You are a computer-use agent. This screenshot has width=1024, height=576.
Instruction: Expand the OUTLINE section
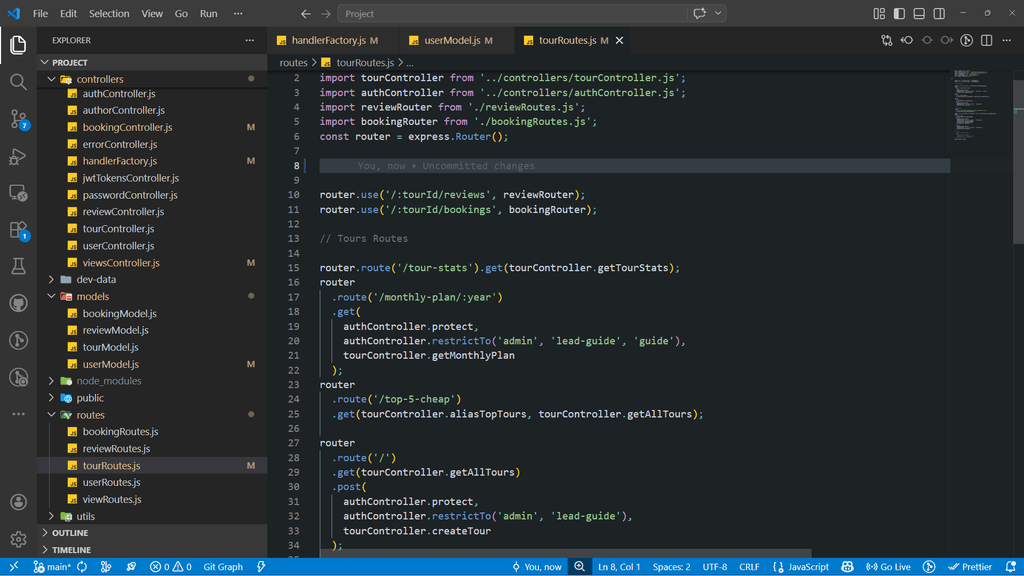pos(70,533)
